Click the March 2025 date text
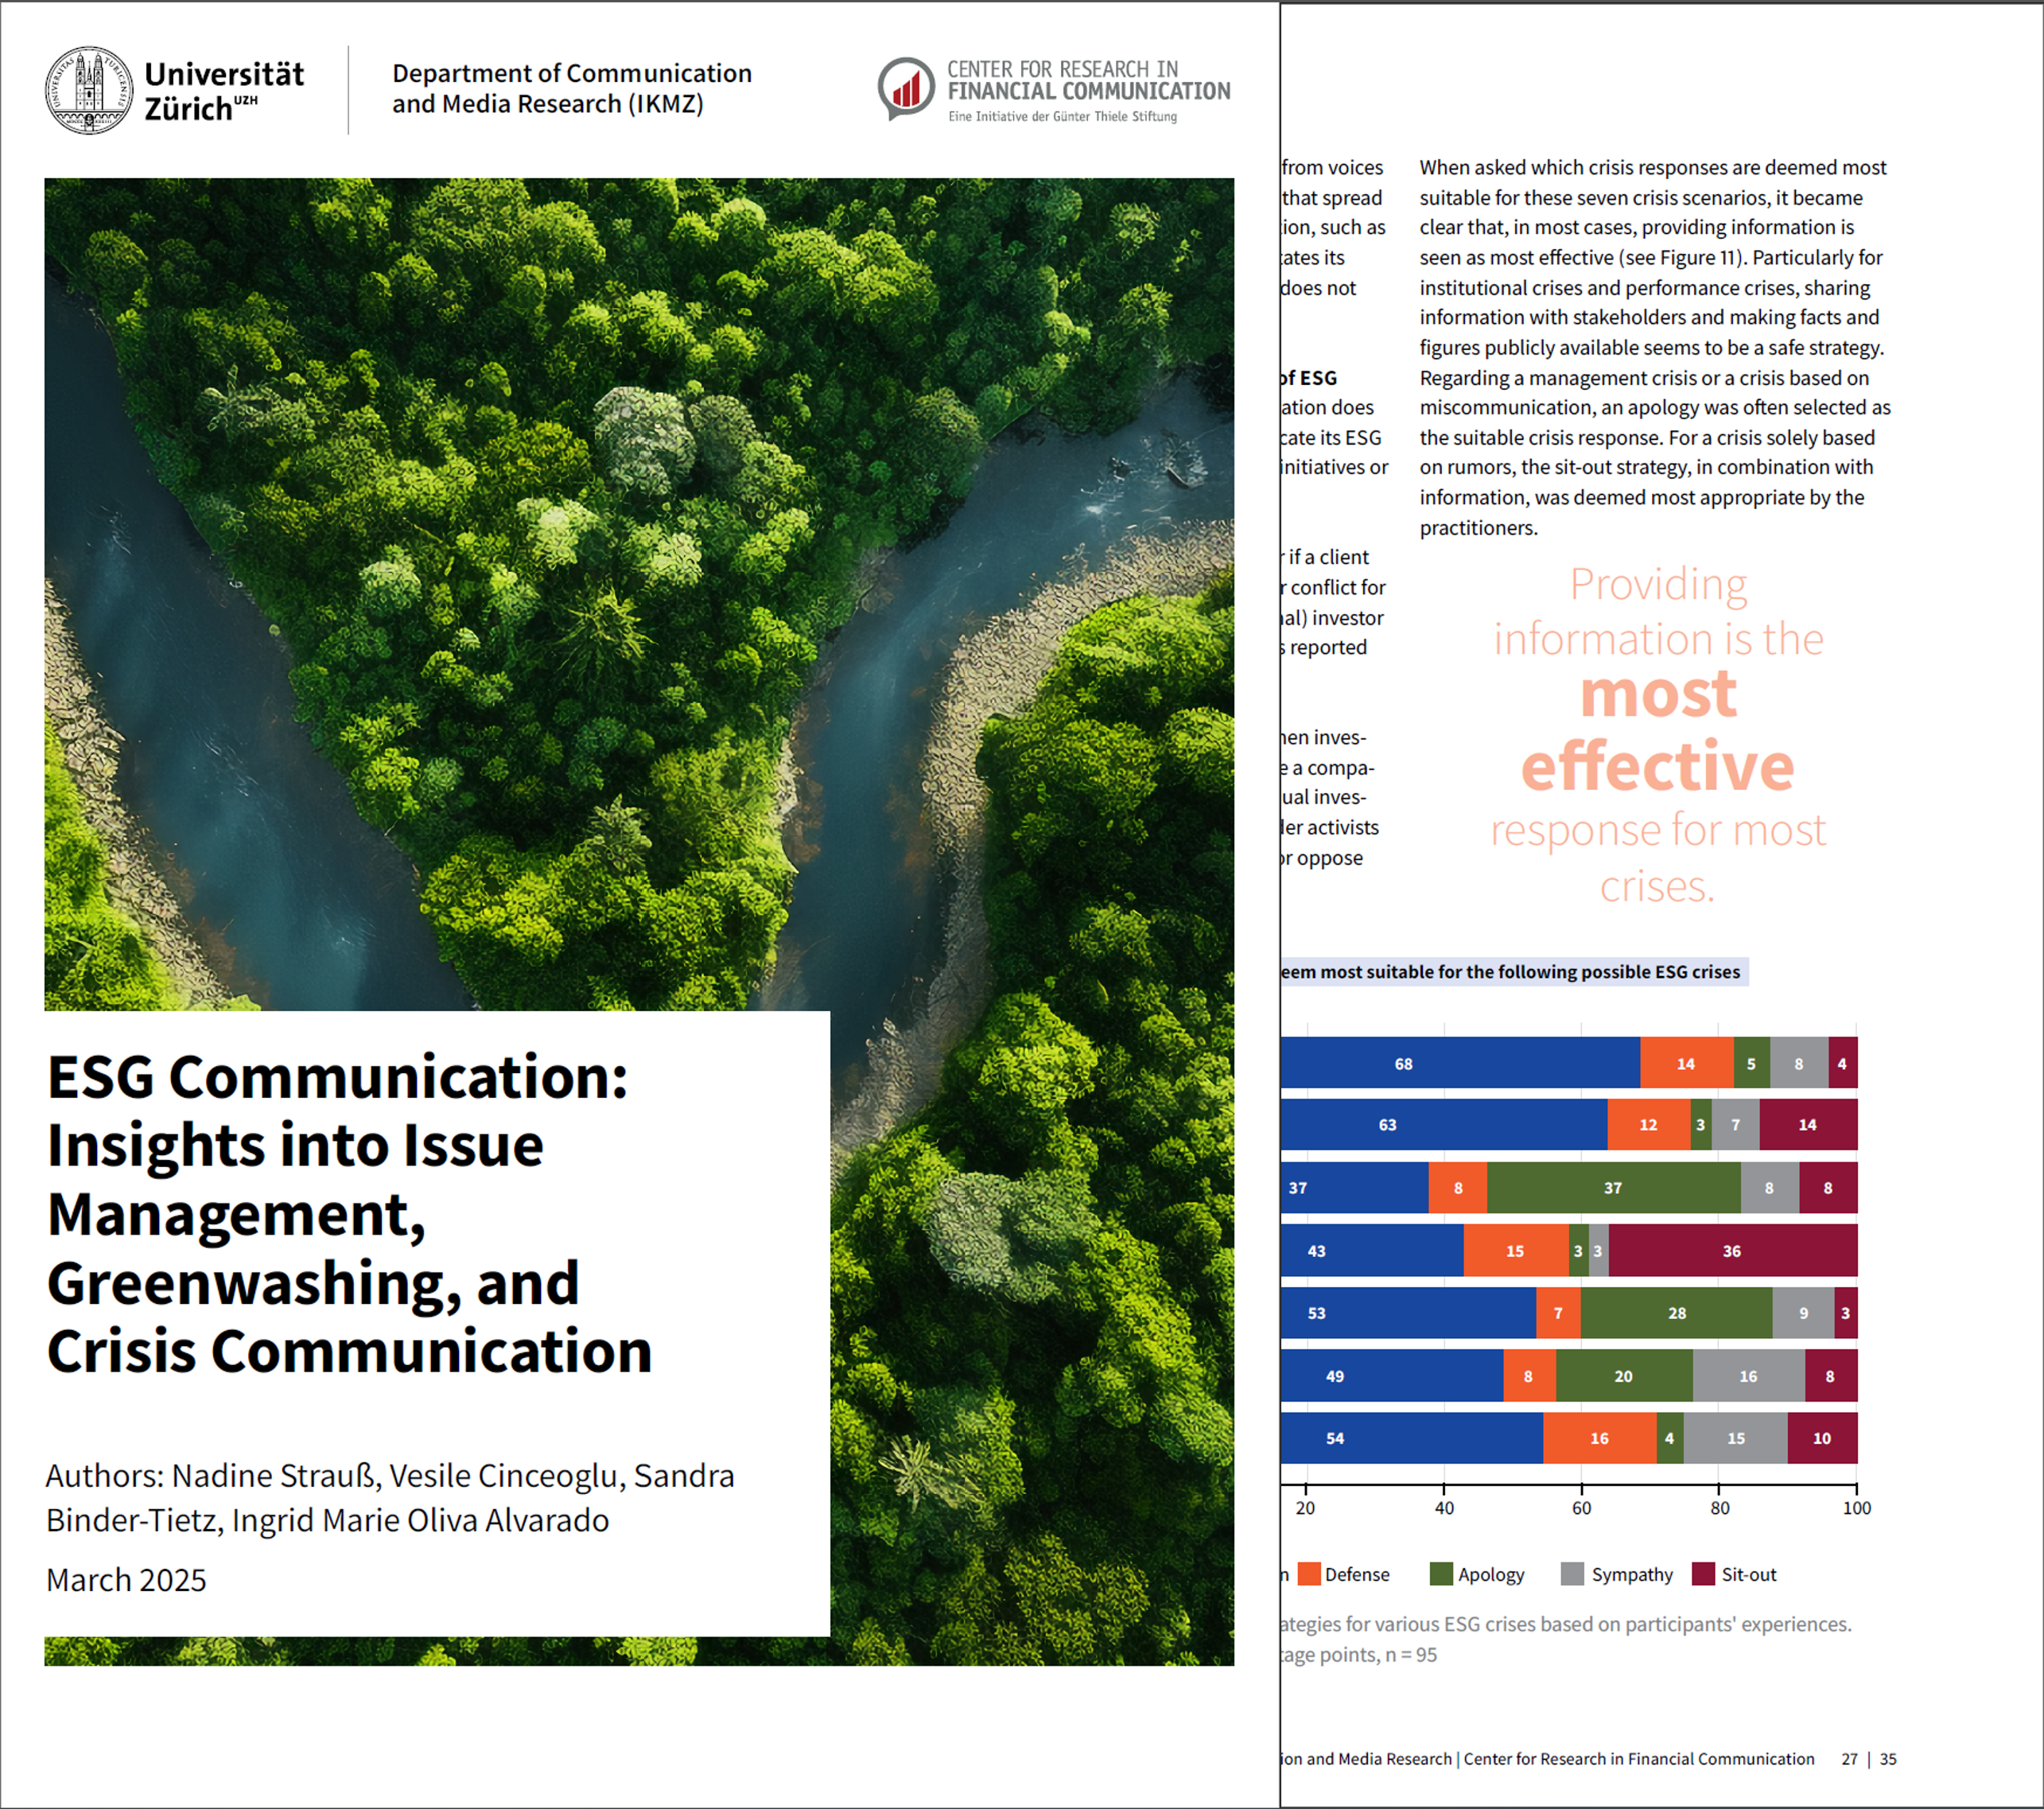The height and width of the screenshot is (1809, 2044). pos(126,1580)
